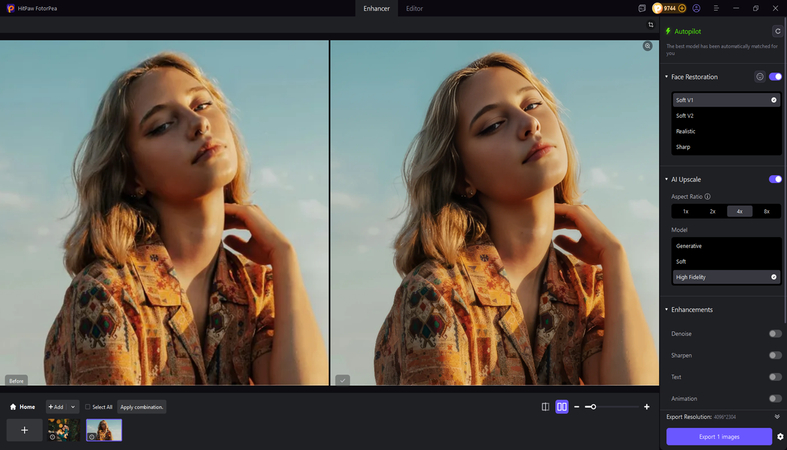Switch to split slider compare view
787x450 pixels.
pyautogui.click(x=545, y=407)
